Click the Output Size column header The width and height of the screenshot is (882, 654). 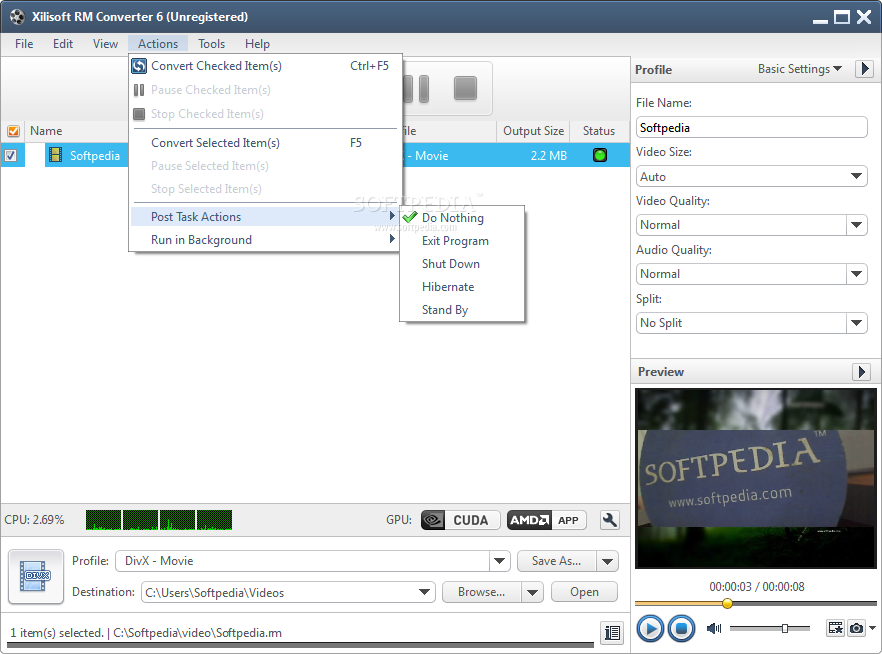tap(533, 131)
